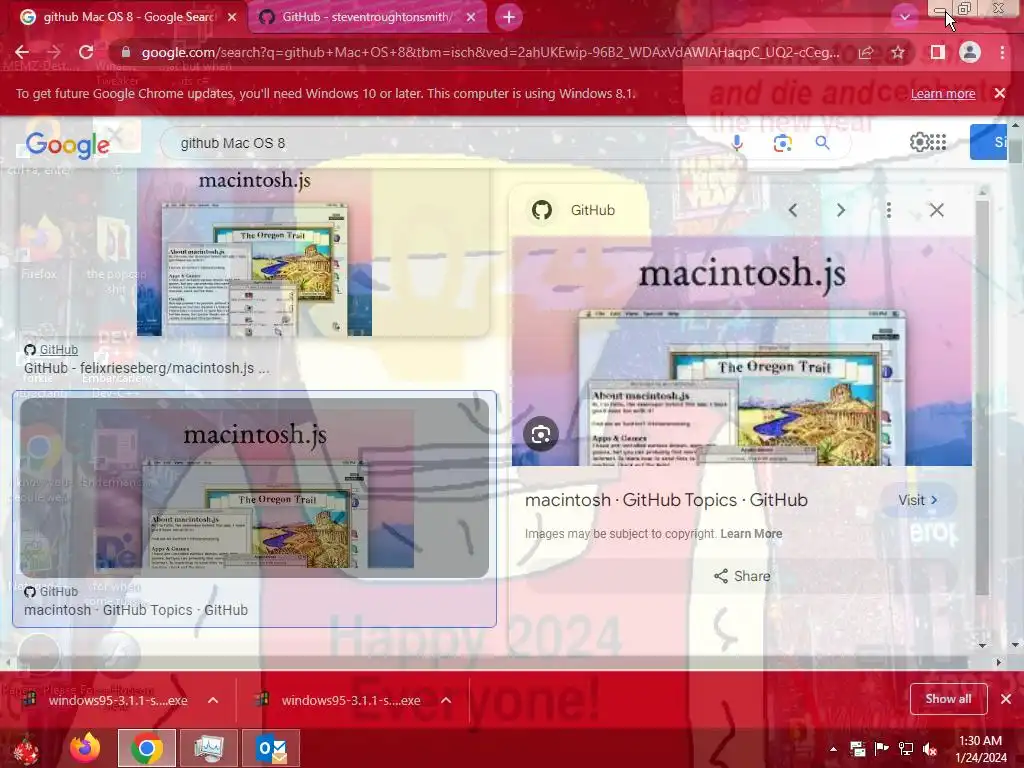Open the felixrieseberg macintosh.js image result
The width and height of the screenshot is (1024, 768).
click(255, 253)
